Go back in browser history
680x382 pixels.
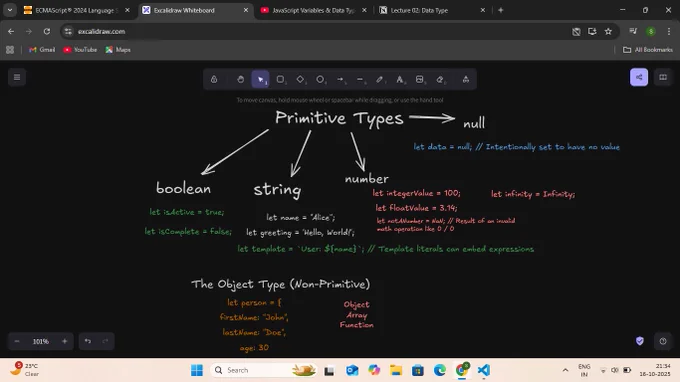(11, 31)
